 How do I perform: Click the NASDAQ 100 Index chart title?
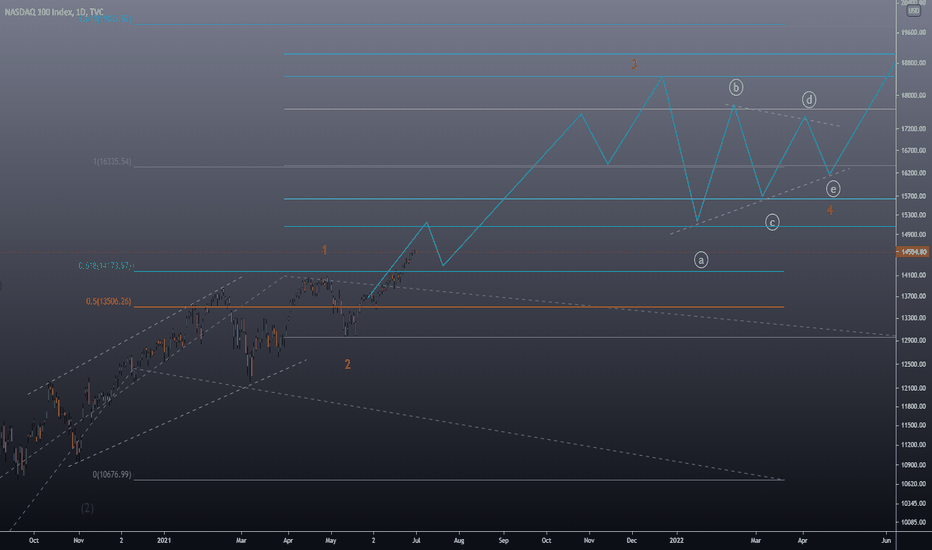[x=54, y=12]
